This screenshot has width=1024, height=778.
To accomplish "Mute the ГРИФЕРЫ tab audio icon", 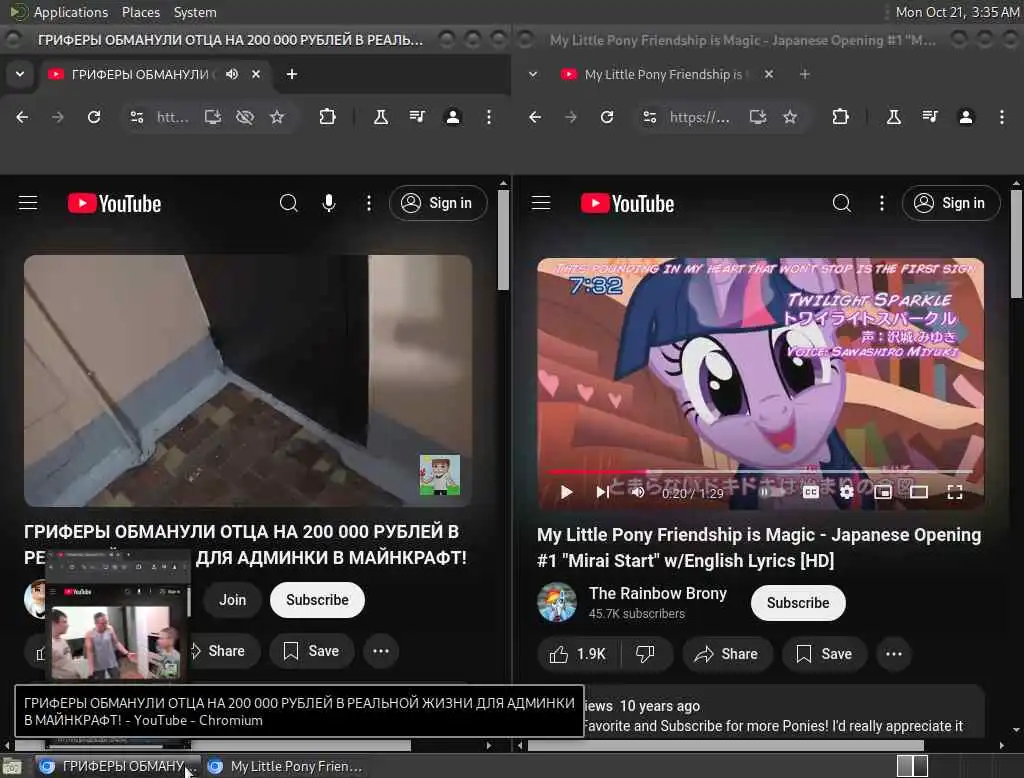I will (232, 74).
